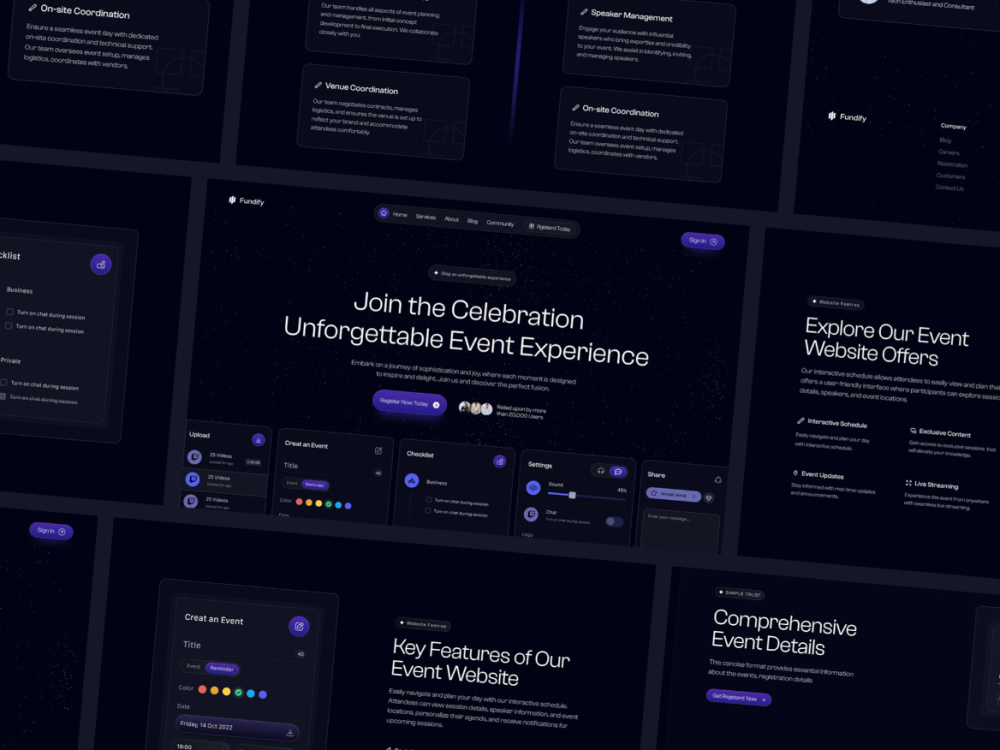Click the Sound volume slider handle

(x=572, y=495)
